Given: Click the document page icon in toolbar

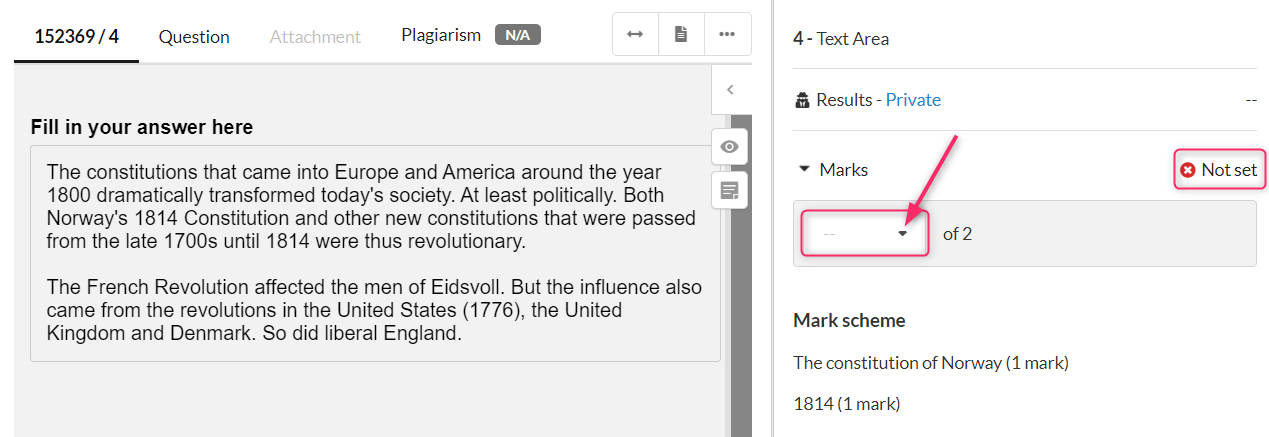Looking at the screenshot, I should 681,34.
